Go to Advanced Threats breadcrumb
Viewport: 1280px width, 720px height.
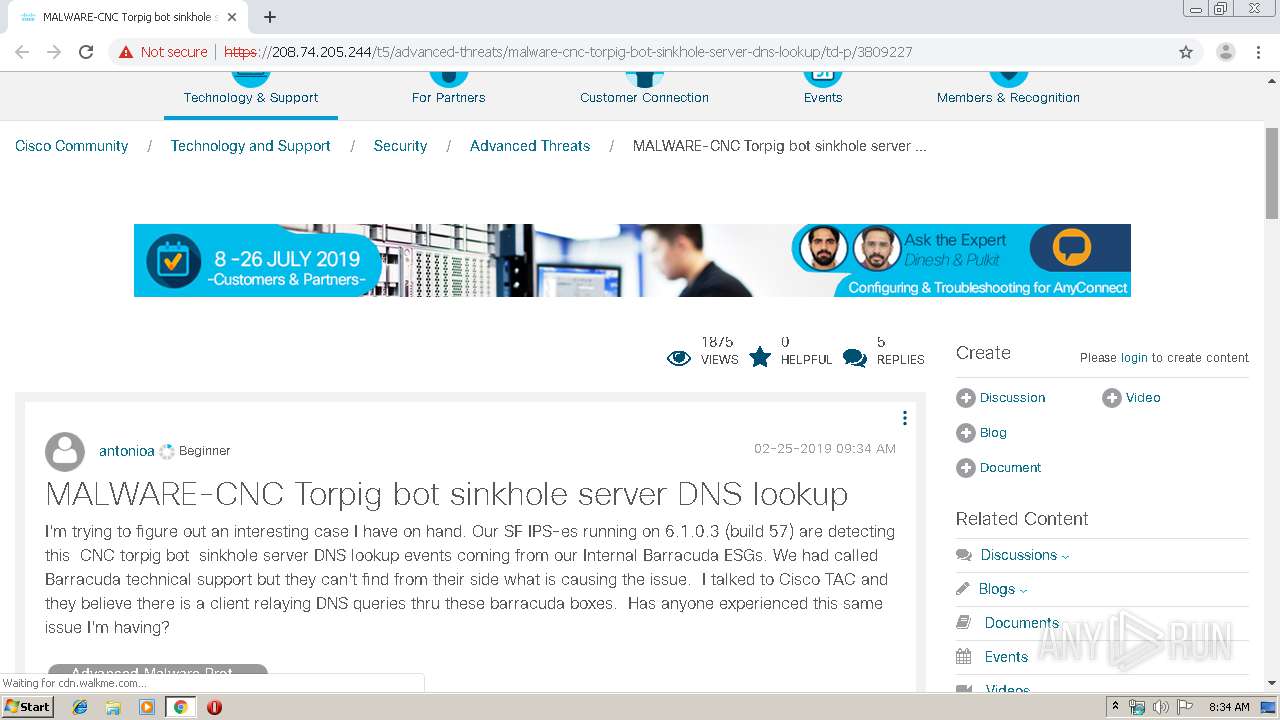530,146
